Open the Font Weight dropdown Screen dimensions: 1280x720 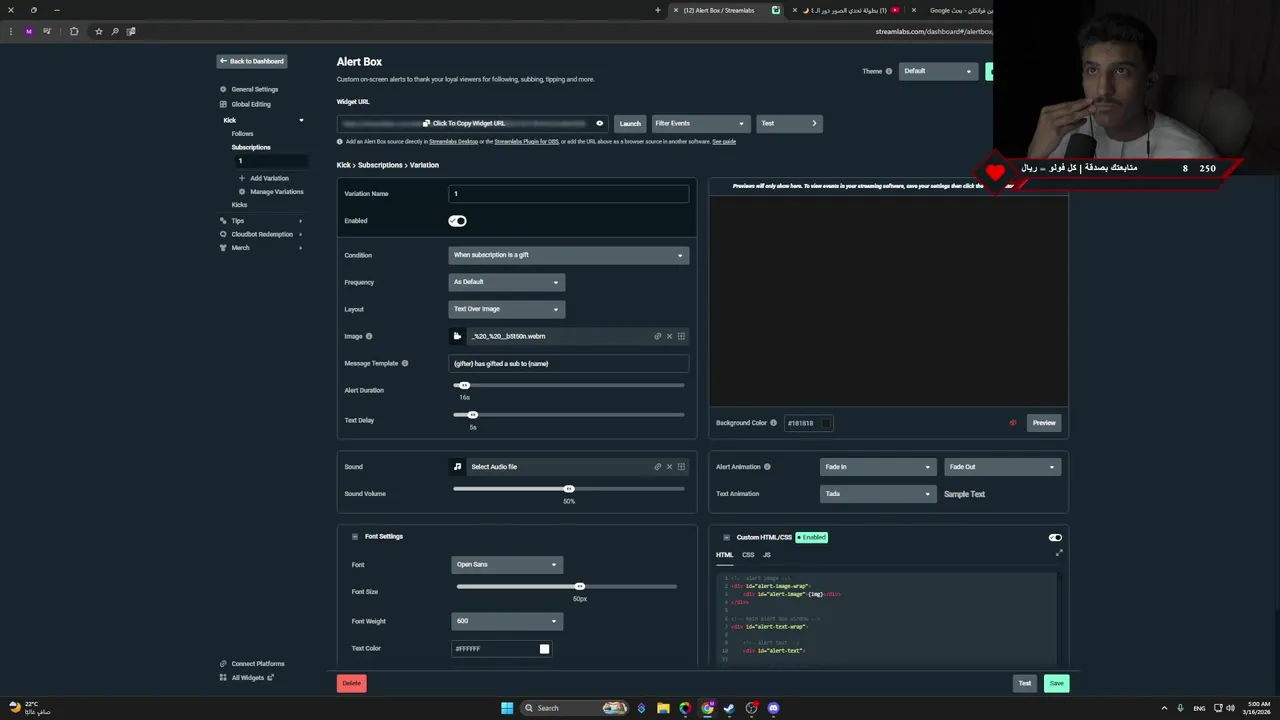pos(506,621)
